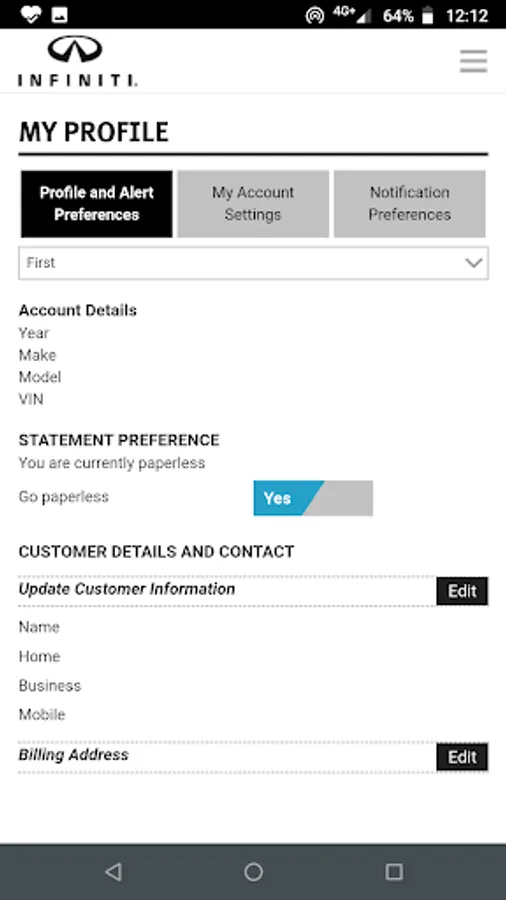Switch to My Account Settings tab
This screenshot has height=900, width=506.
(253, 203)
